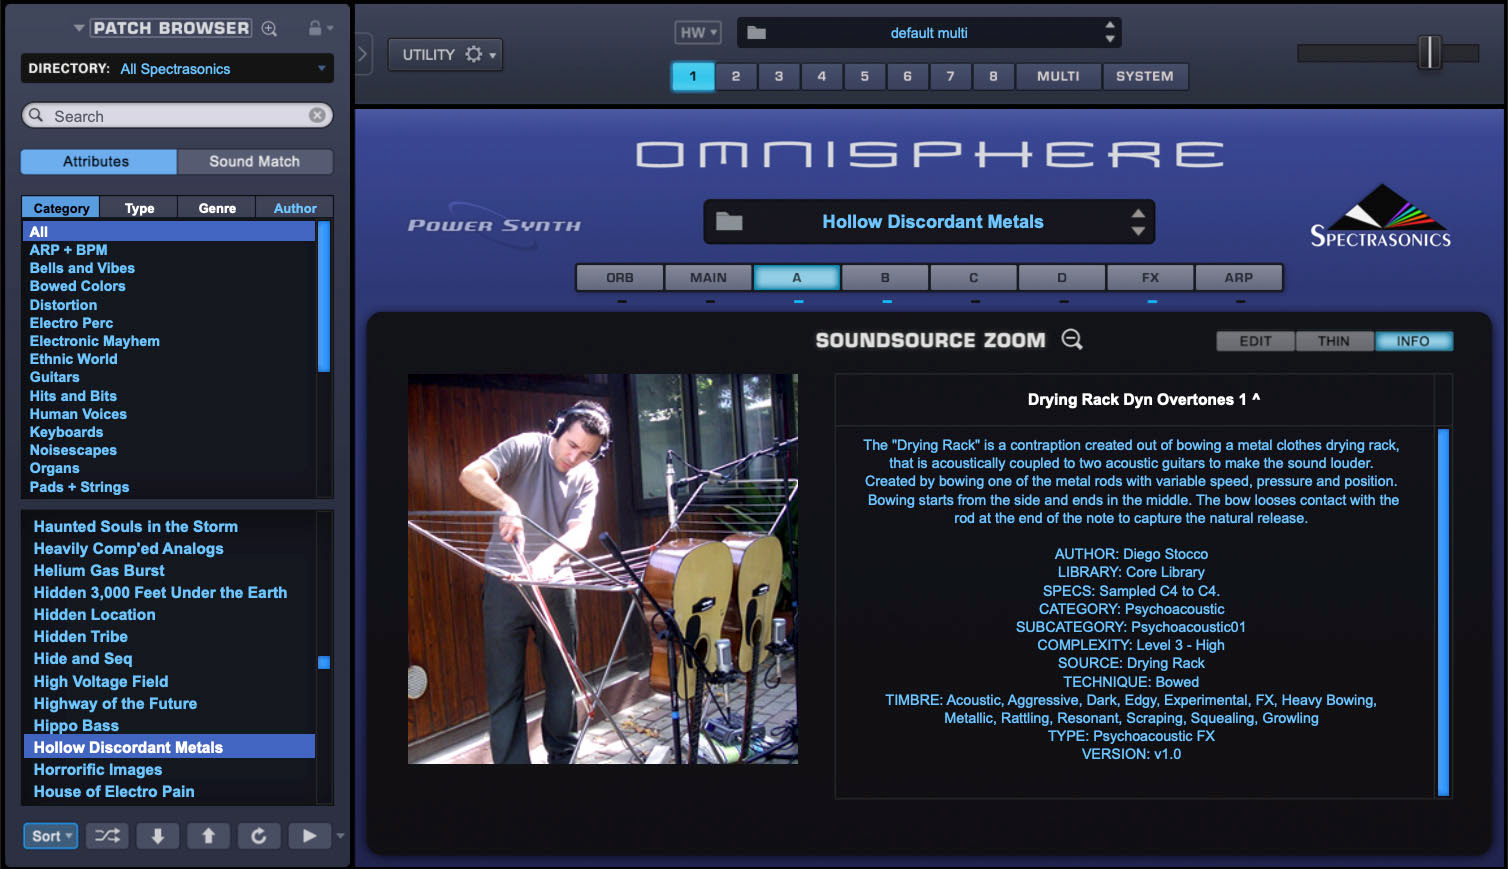Step default multi with up/down arrows
The height and width of the screenshot is (869, 1508).
tap(1110, 32)
